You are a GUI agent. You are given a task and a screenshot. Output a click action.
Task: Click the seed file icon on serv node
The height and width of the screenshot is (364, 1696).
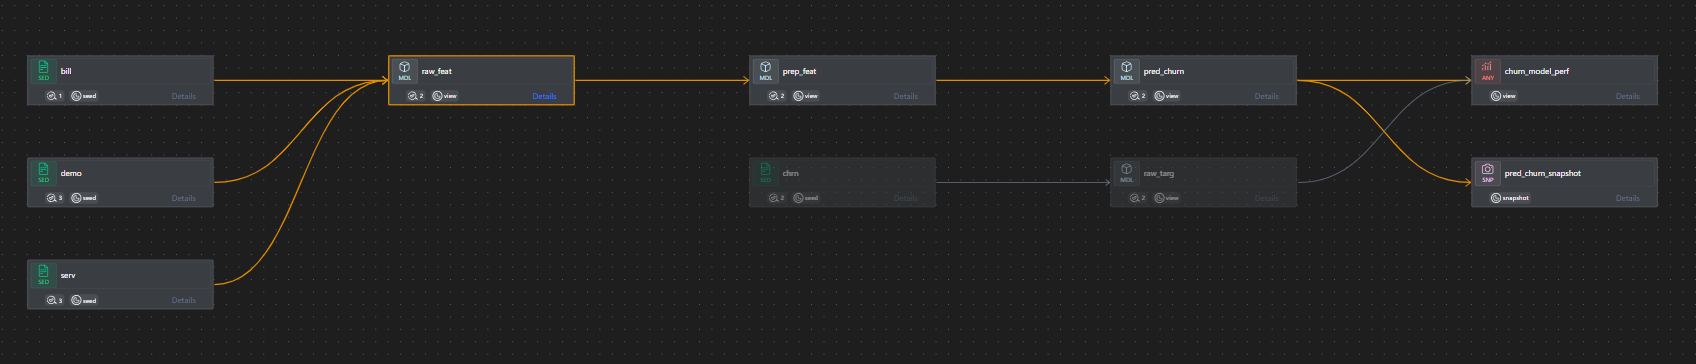43,275
